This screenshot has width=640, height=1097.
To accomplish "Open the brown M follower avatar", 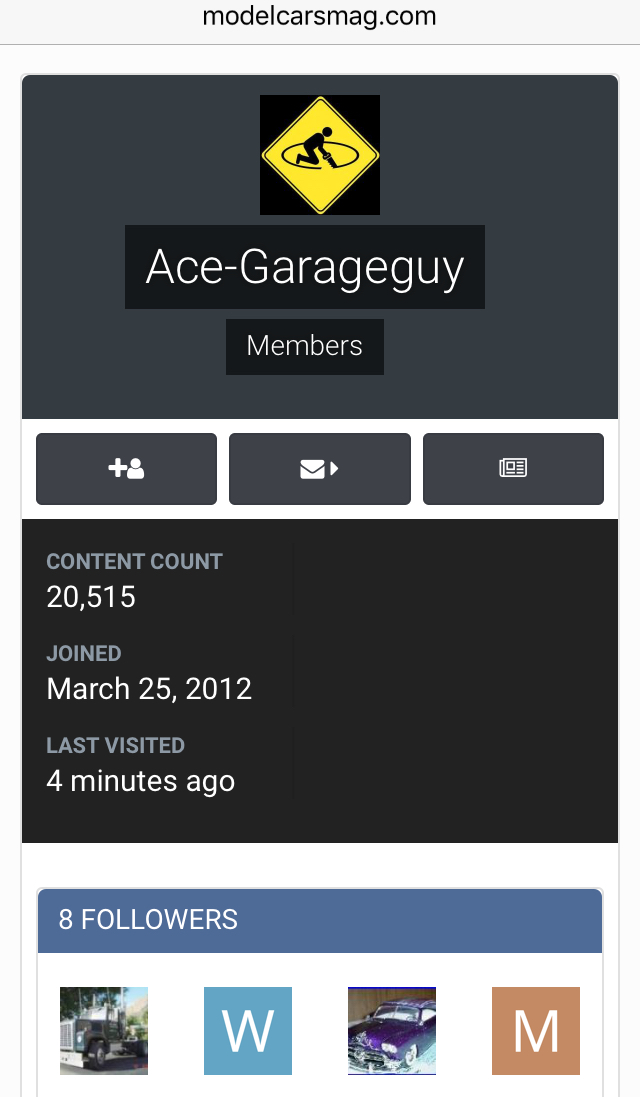I will 536,1031.
